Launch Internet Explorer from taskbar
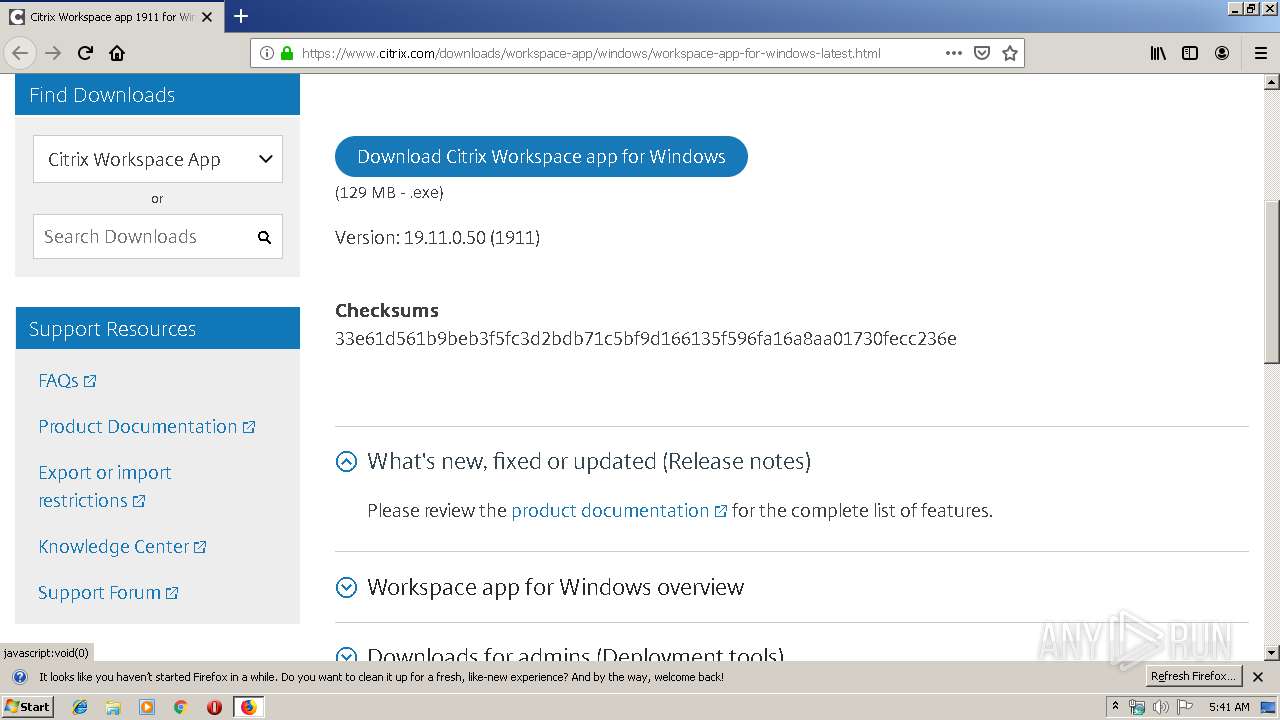This screenshot has height=720, width=1280. pos(80,707)
